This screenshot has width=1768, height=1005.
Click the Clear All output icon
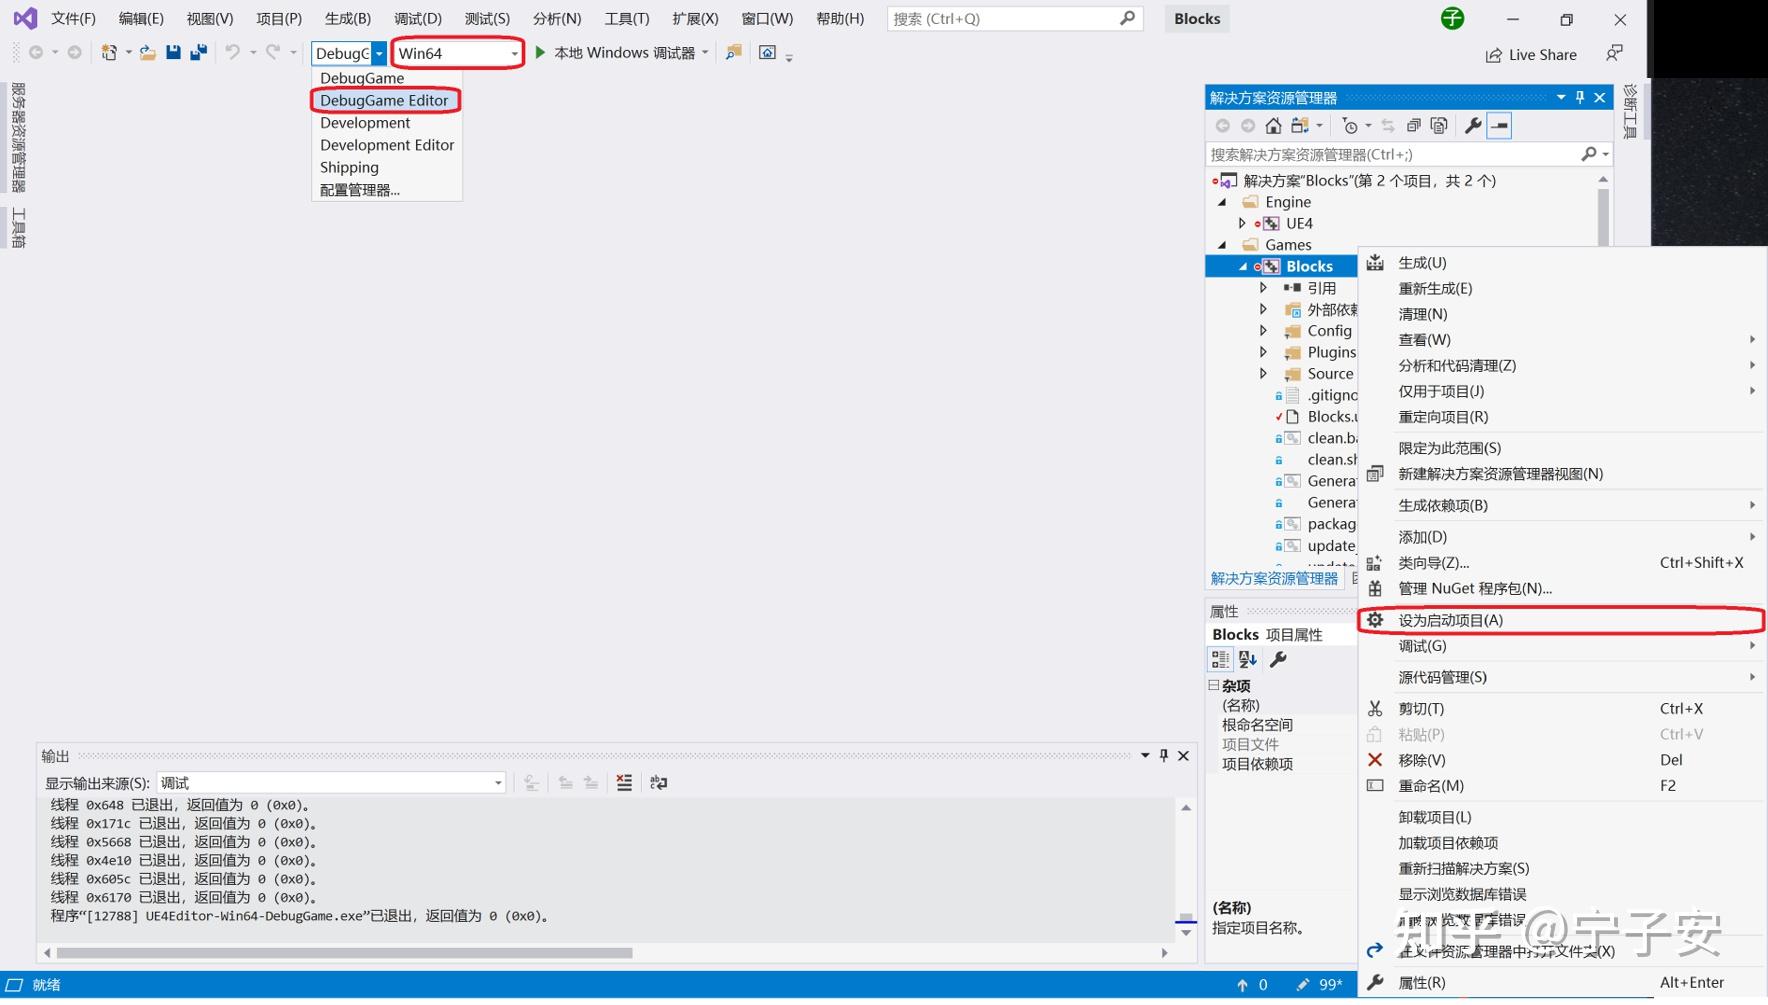click(x=624, y=782)
